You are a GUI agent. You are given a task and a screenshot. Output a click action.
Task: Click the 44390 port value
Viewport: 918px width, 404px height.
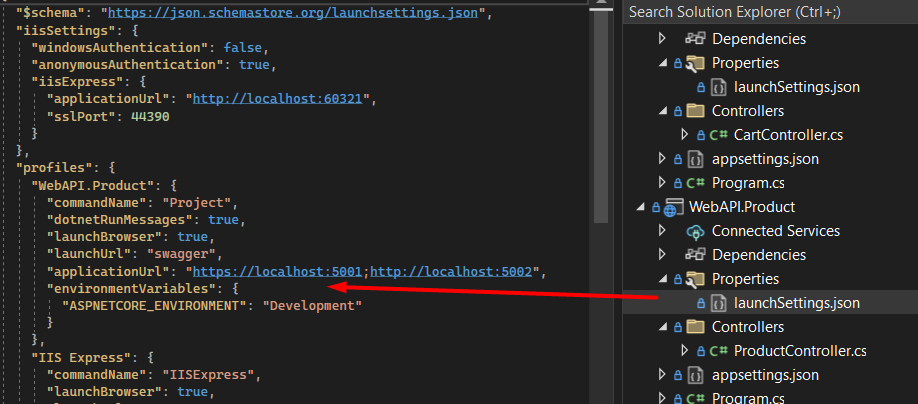click(x=150, y=116)
